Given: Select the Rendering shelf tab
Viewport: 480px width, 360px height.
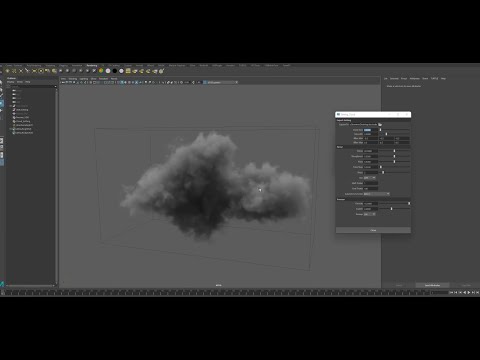Looking at the screenshot, I should coord(92,65).
